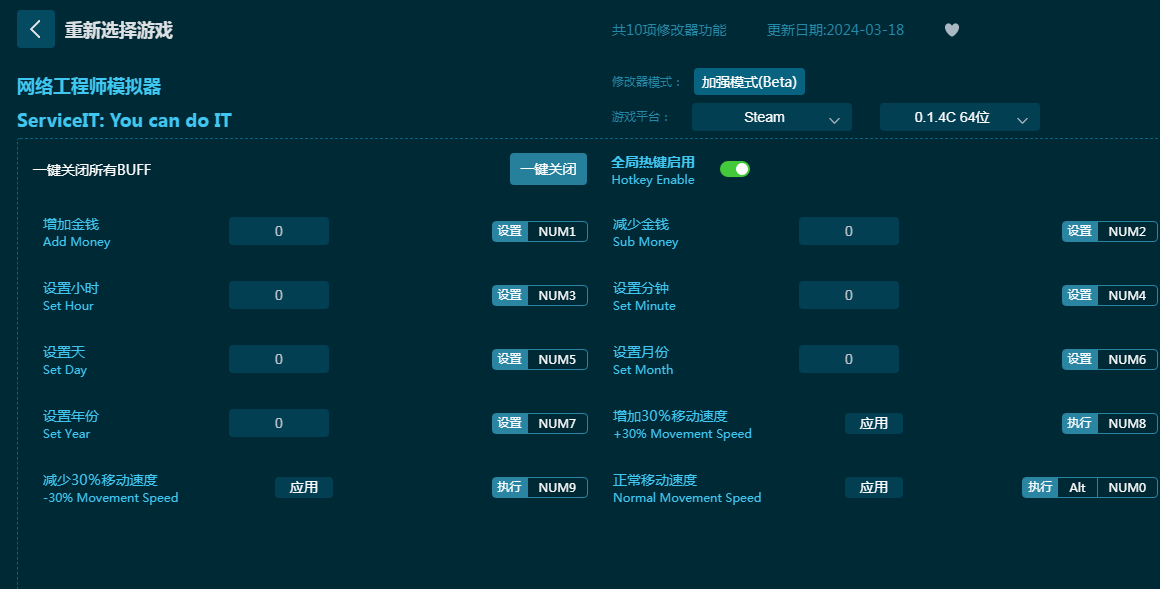Click the NUM8 hotkey box
The image size is (1160, 589).
(1127, 423)
